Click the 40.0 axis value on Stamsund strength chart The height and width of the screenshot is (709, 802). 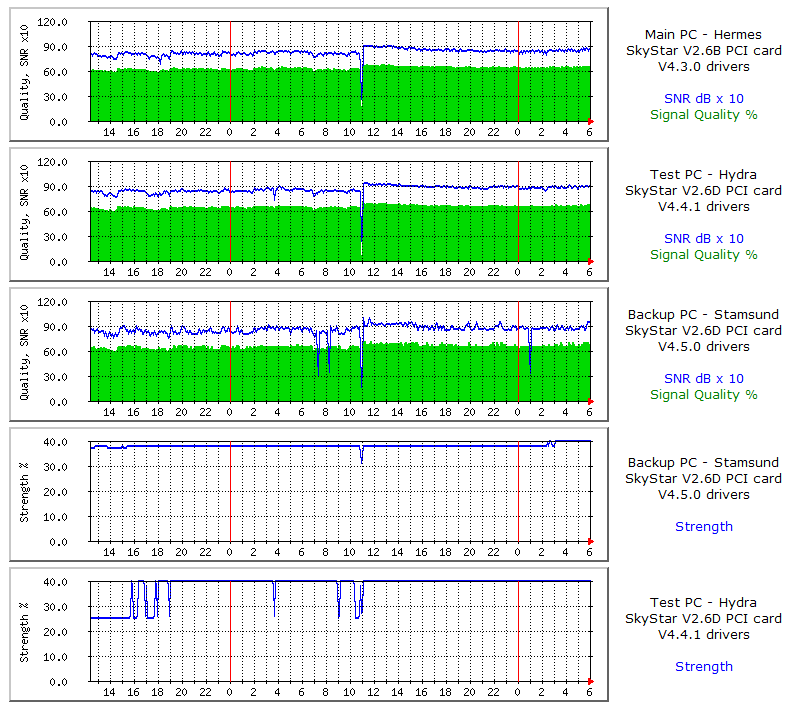coord(55,442)
